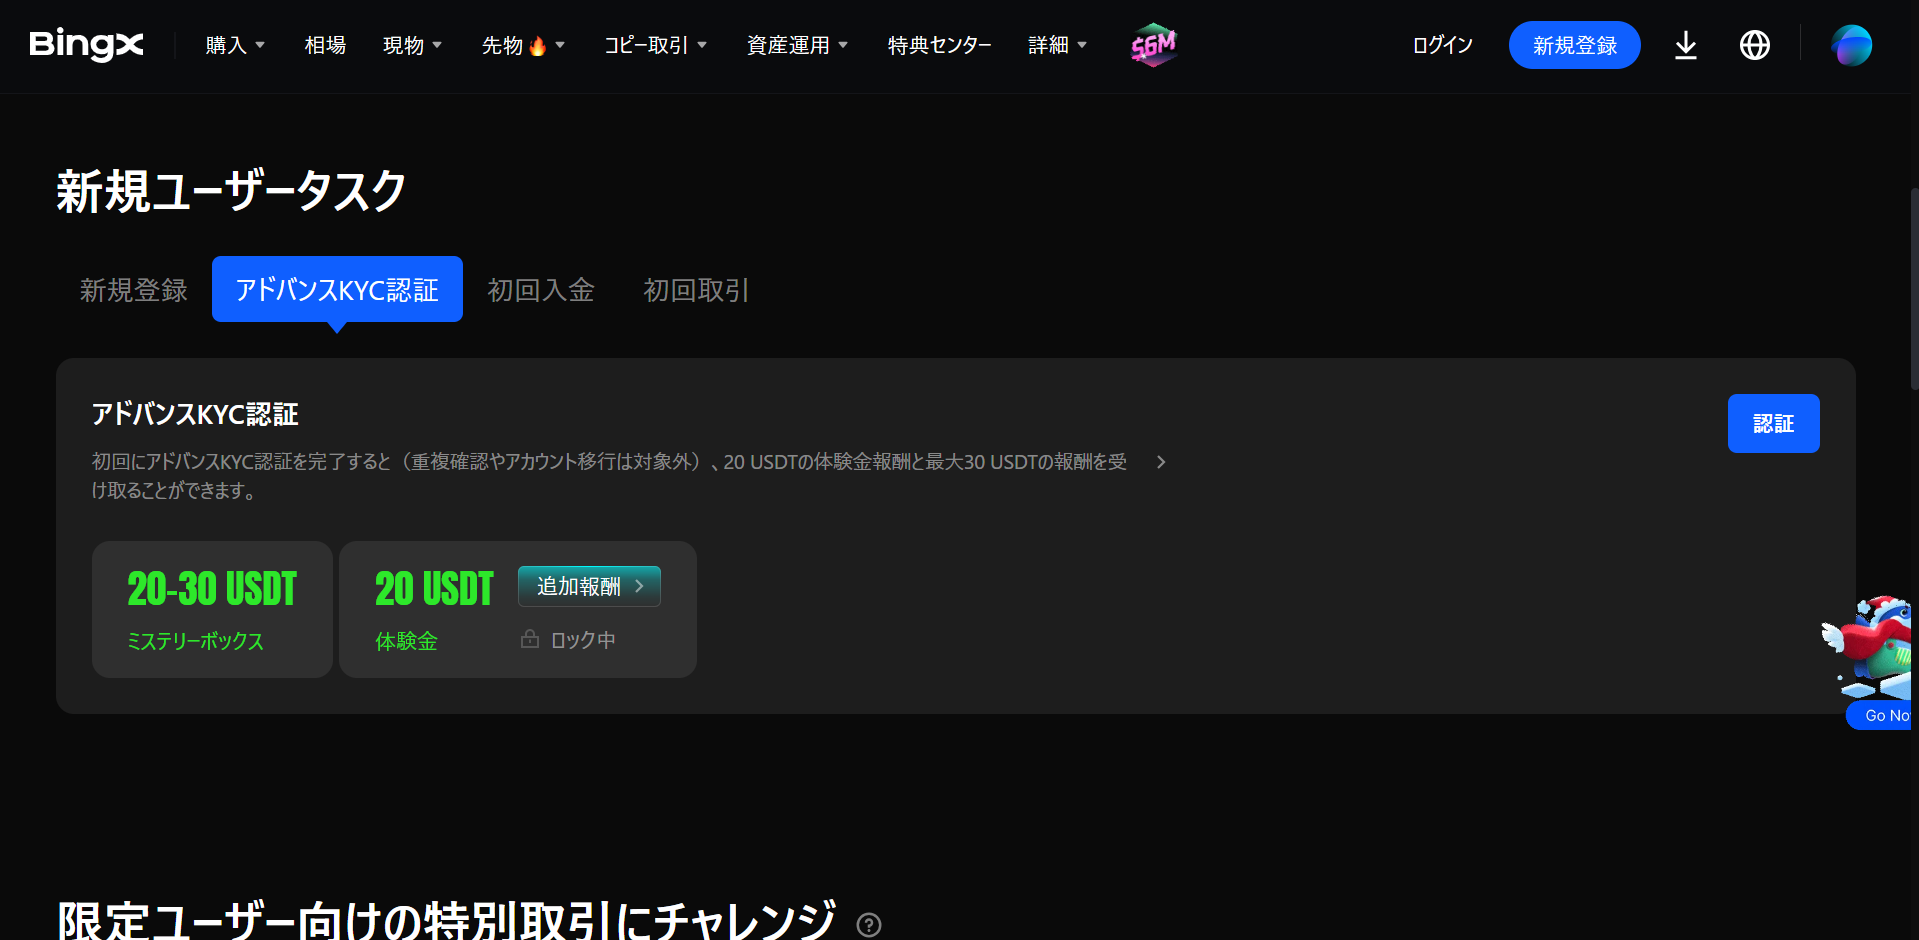Viewport: 1919px width, 940px height.
Task: Open the S6M promotion badge icon
Action: click(x=1153, y=45)
